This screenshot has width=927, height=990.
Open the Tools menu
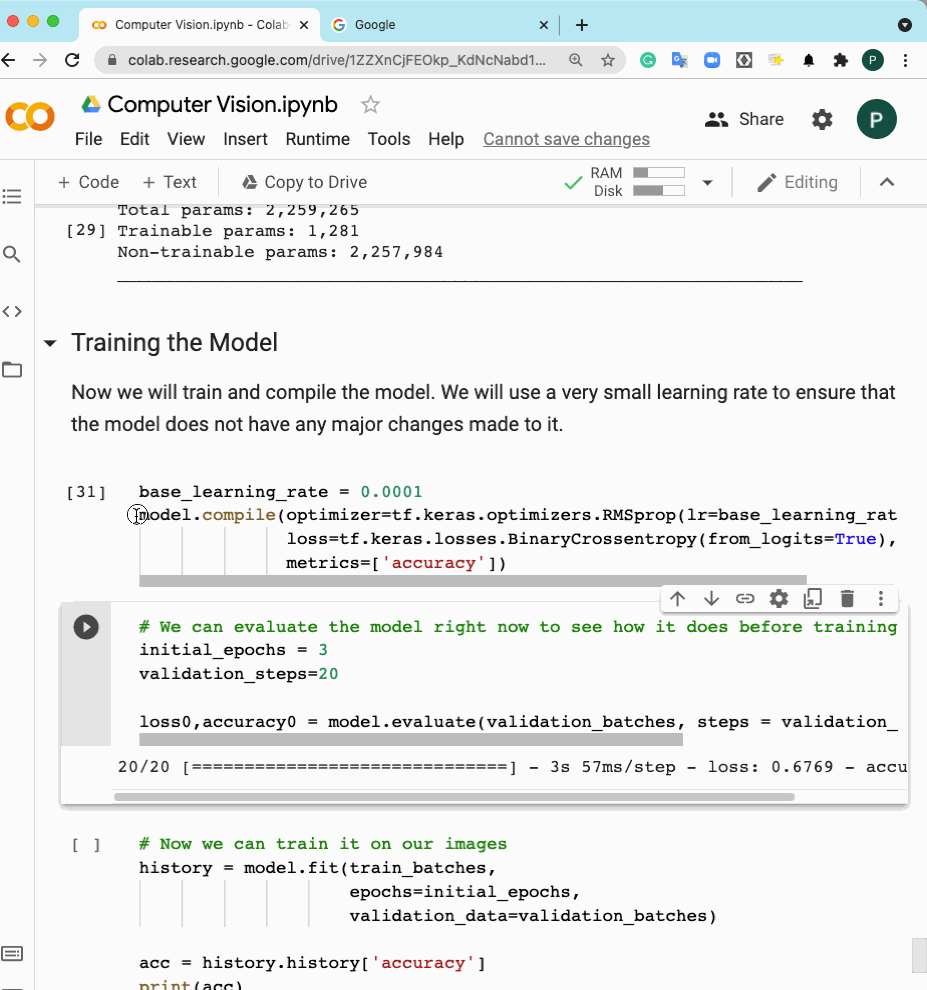point(389,139)
